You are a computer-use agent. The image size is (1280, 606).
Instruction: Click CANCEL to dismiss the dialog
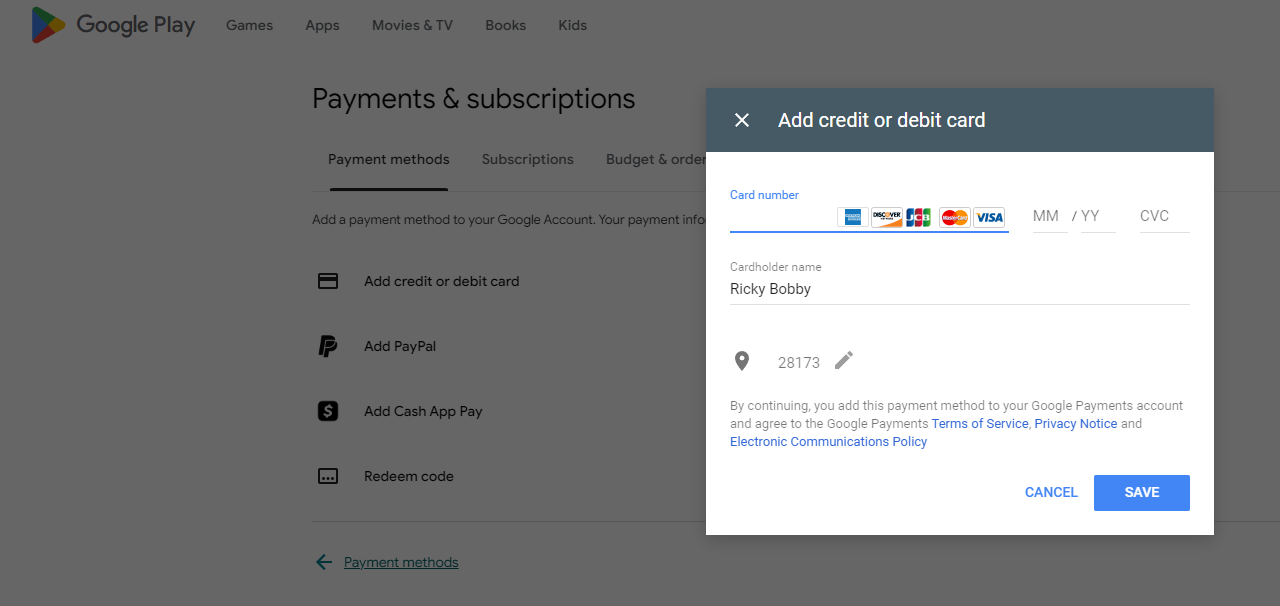(x=1051, y=492)
